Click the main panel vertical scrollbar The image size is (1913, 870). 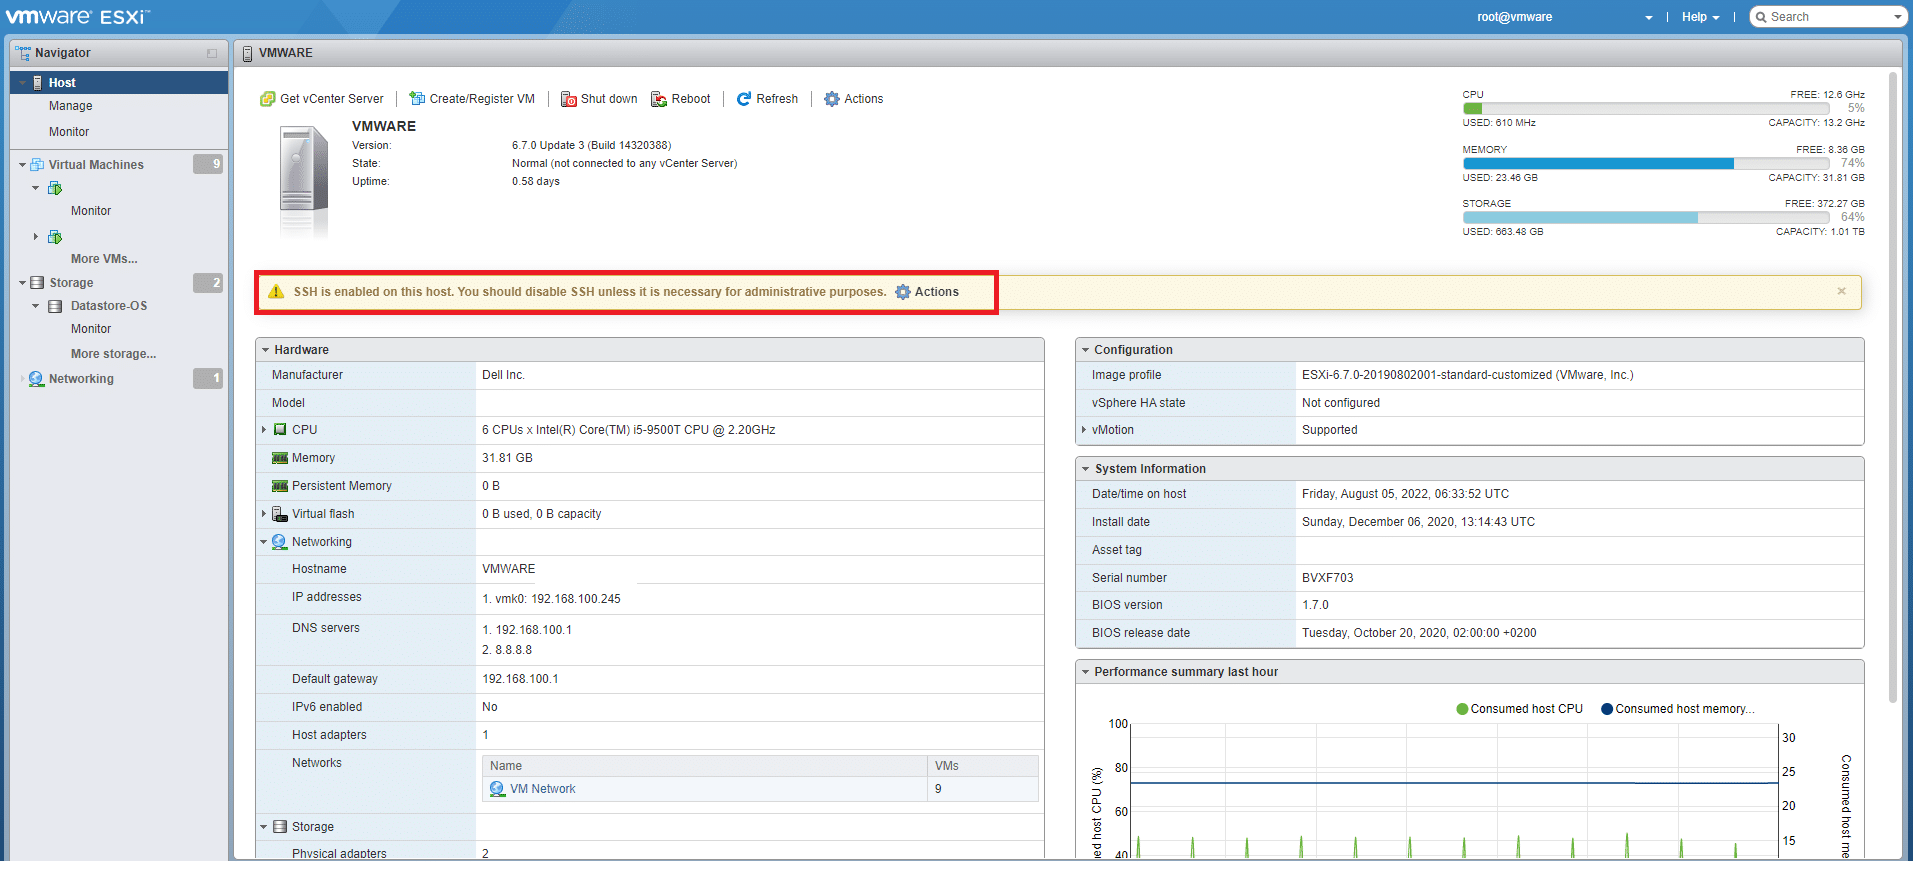1892,388
